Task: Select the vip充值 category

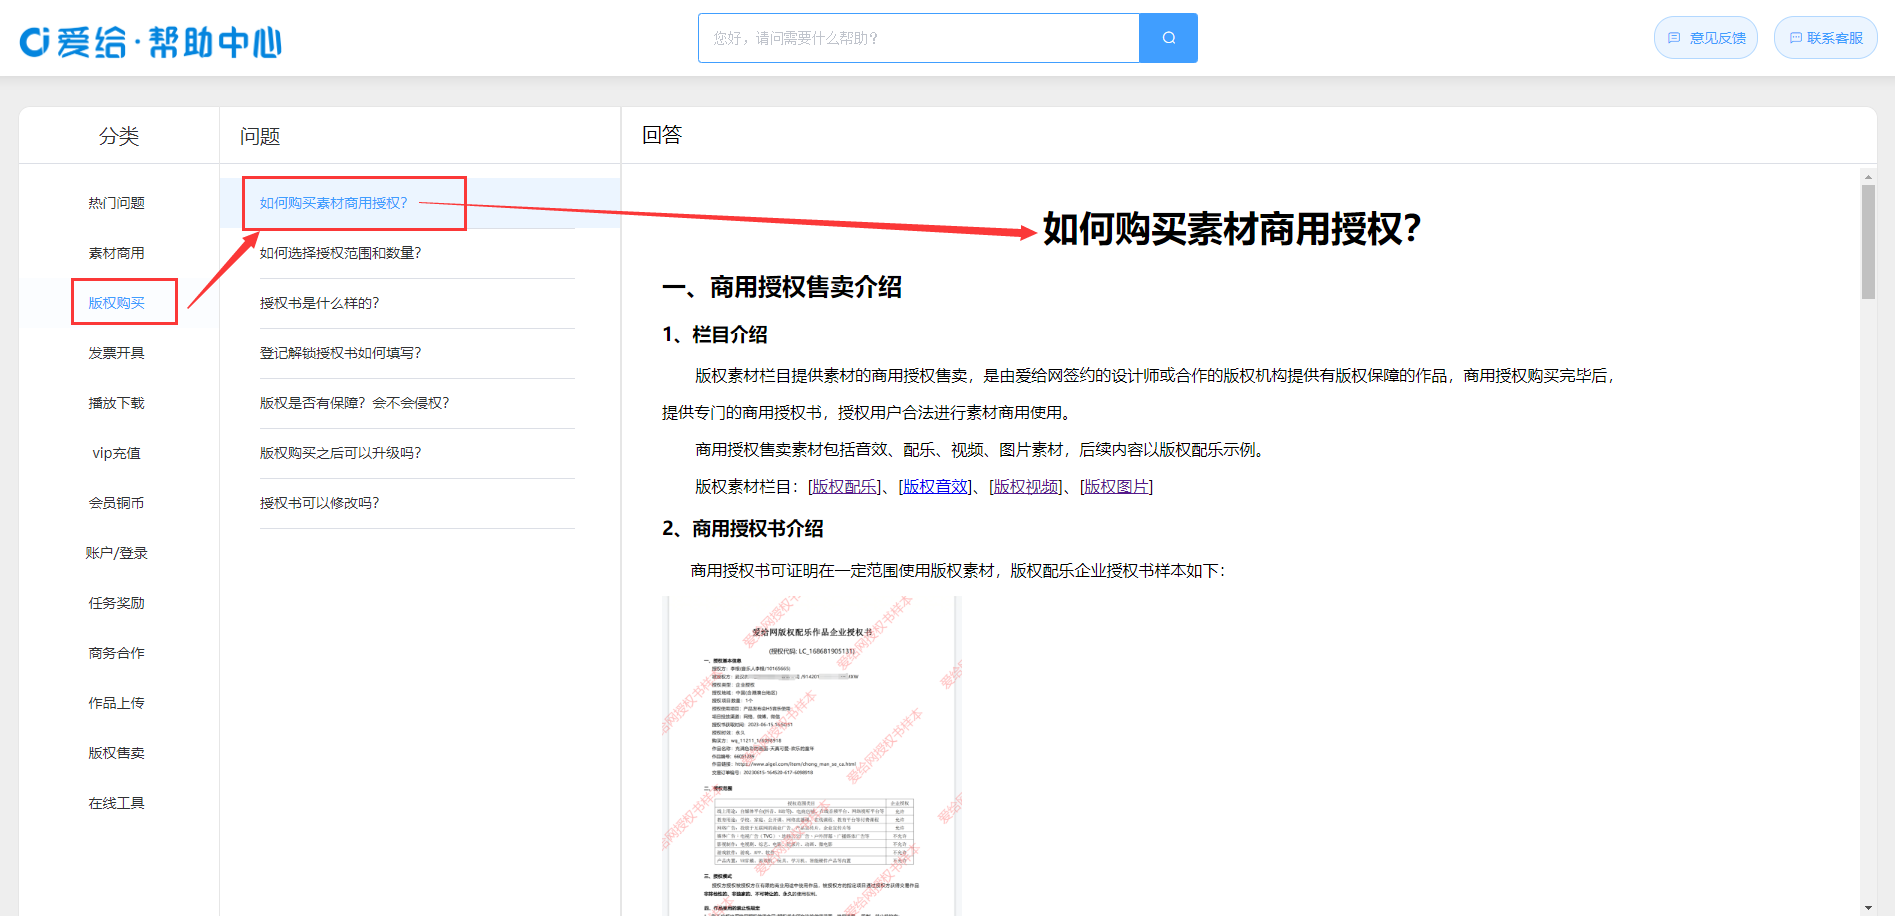Action: pyautogui.click(x=117, y=453)
